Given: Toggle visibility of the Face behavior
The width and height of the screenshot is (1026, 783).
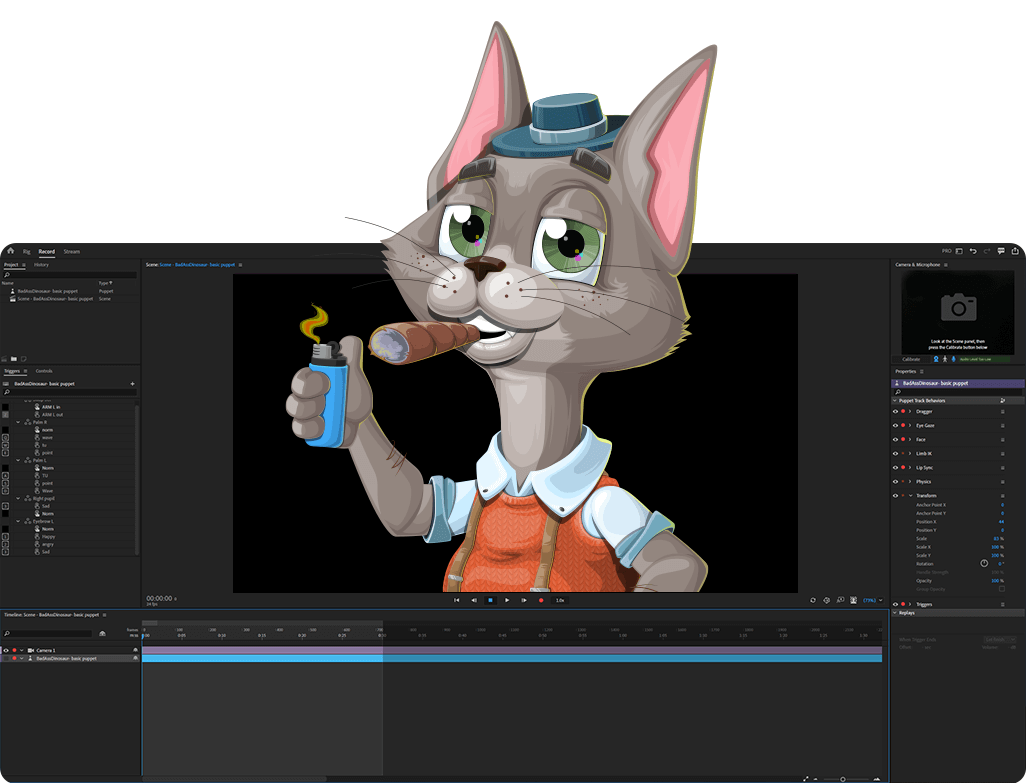Looking at the screenshot, I should 895,439.
